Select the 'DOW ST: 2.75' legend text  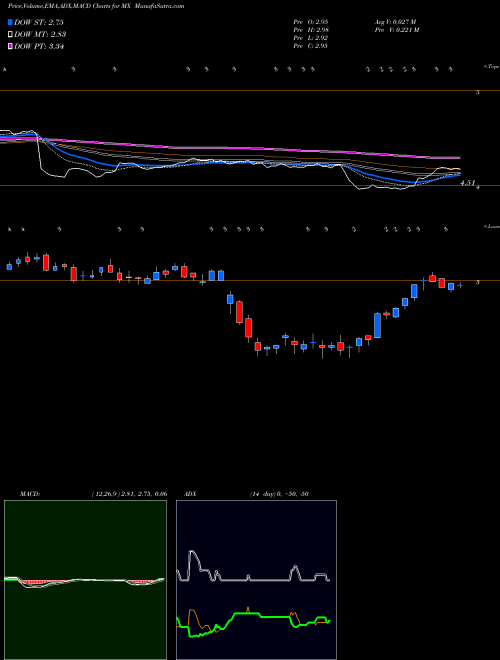tap(39, 22)
